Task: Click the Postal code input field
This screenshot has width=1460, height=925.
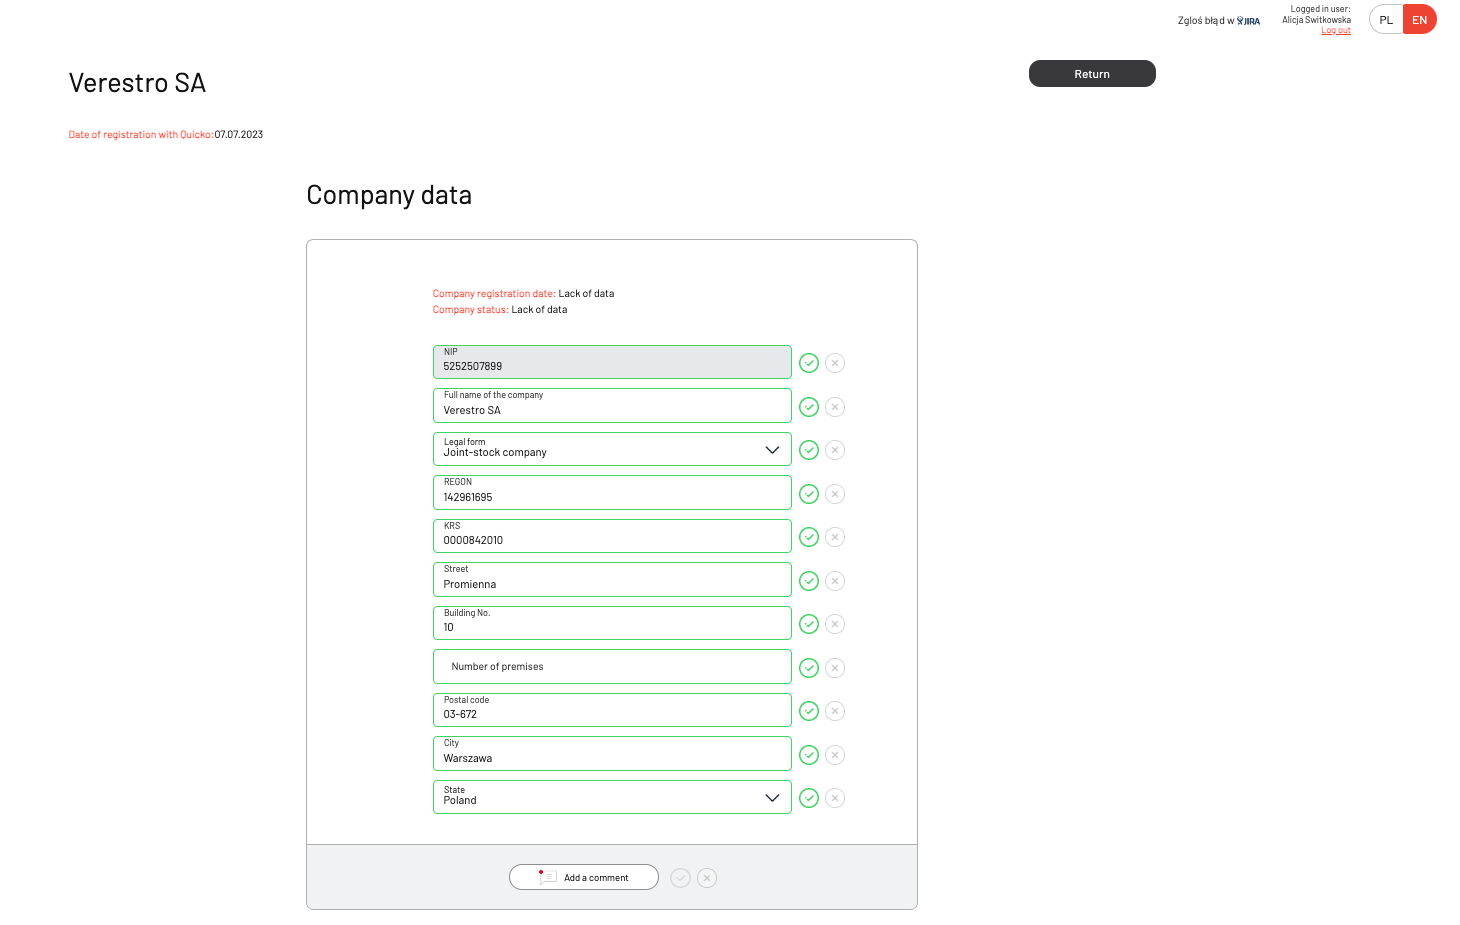Action: click(x=612, y=710)
